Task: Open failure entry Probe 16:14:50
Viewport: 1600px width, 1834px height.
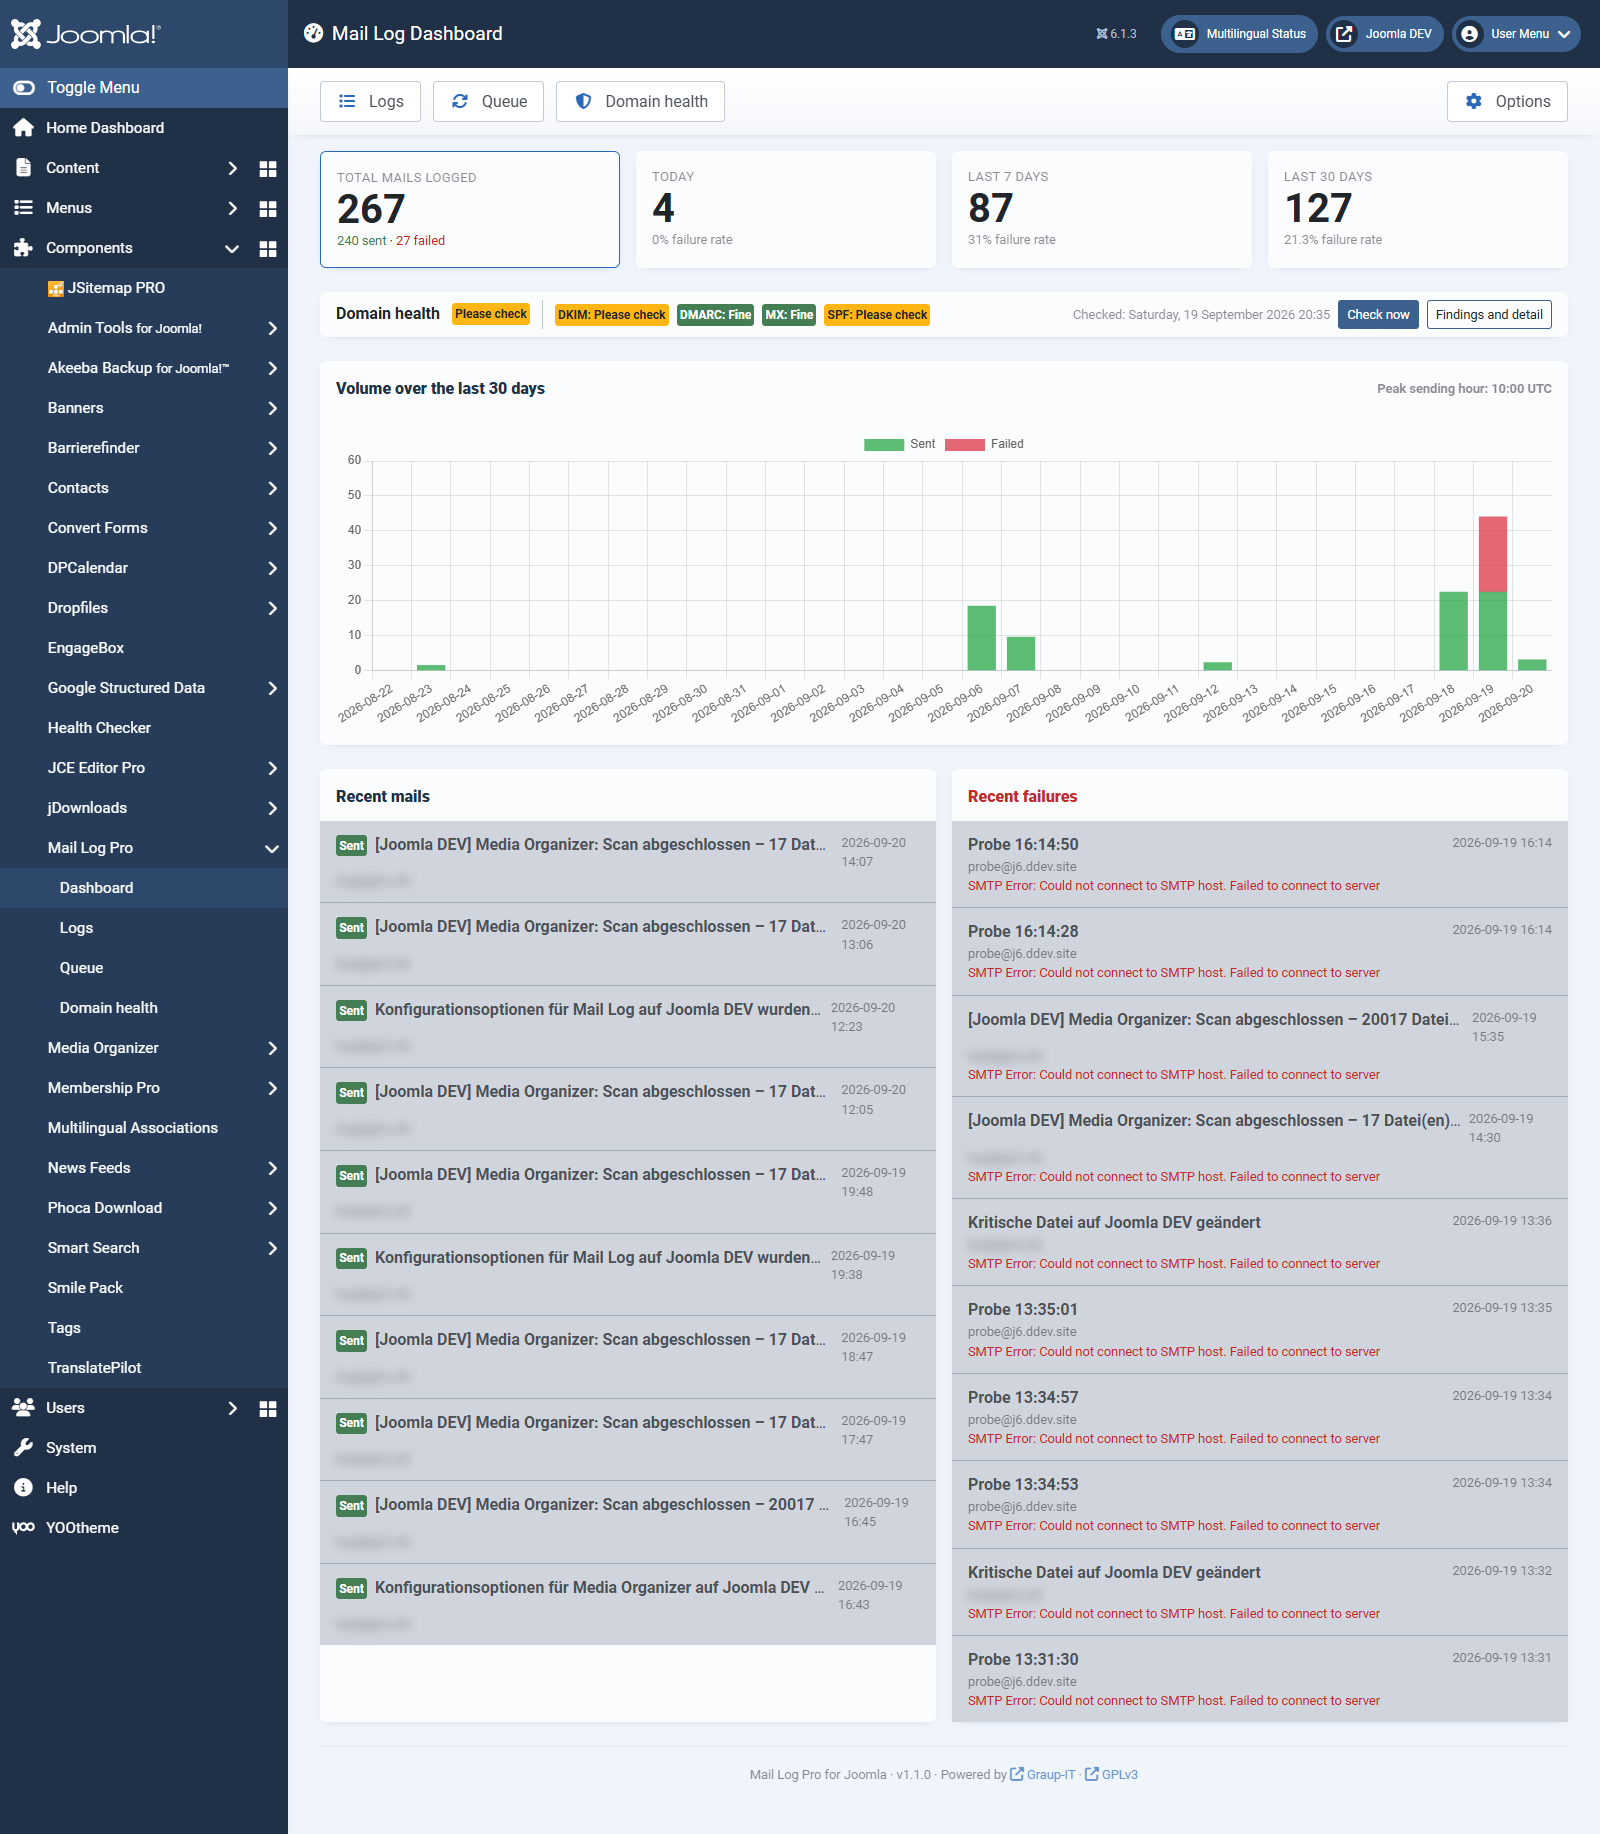Action: click(x=1260, y=865)
